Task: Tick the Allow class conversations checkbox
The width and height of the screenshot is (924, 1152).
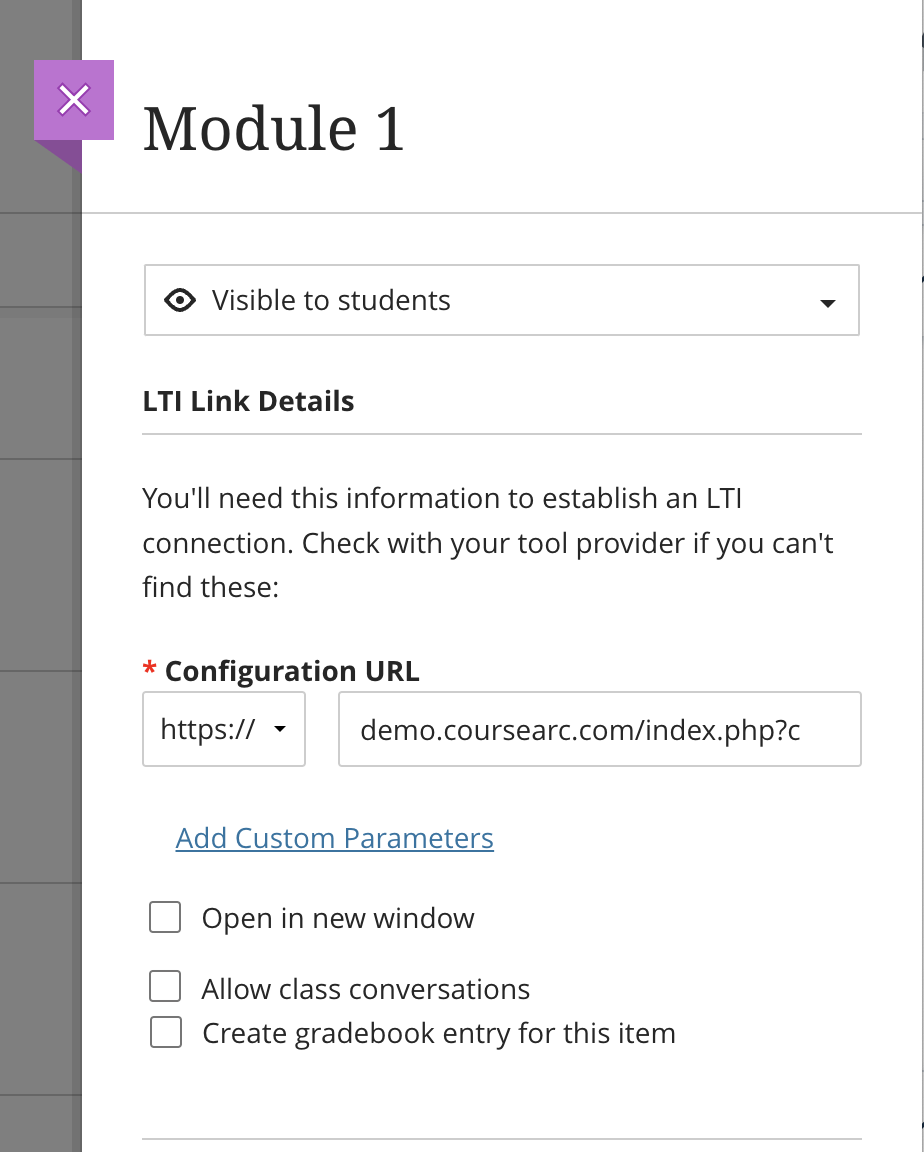Action: pyautogui.click(x=165, y=988)
